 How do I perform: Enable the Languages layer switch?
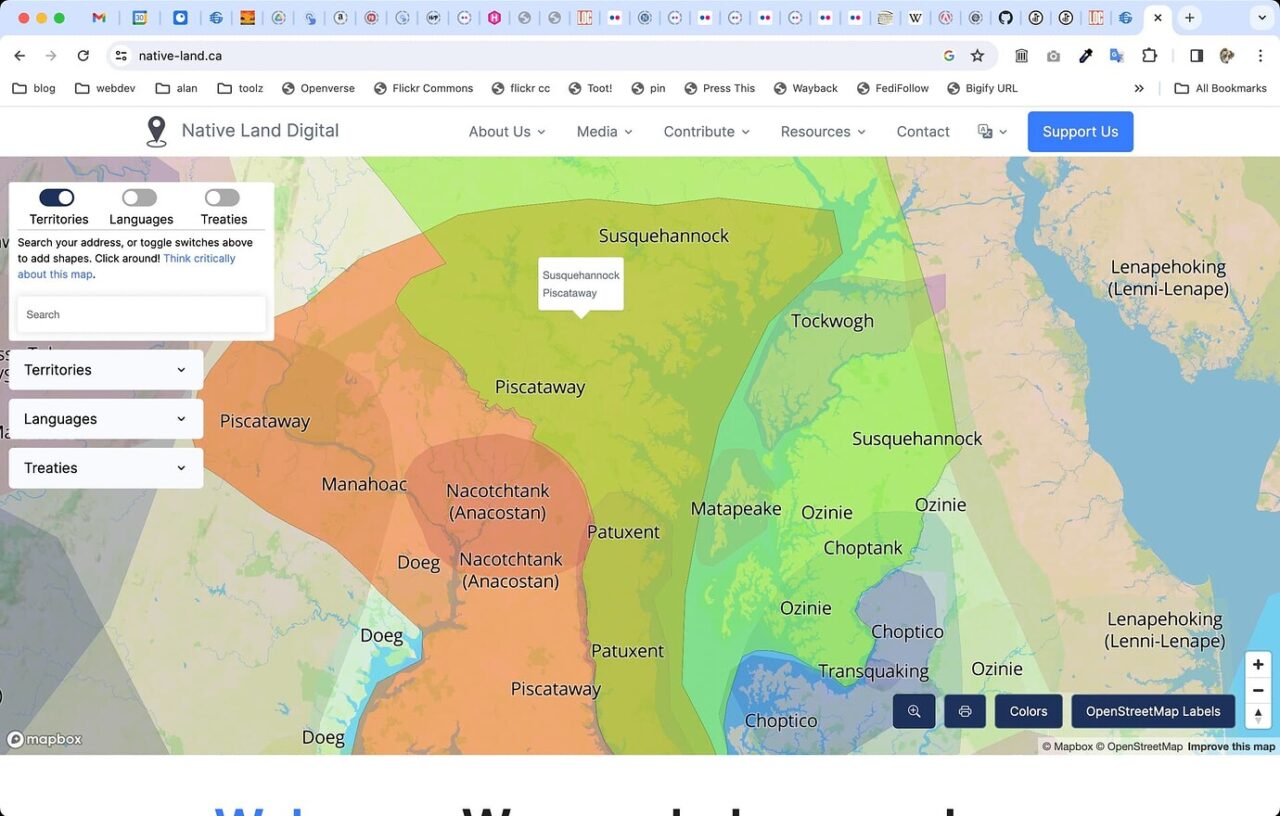[x=140, y=198]
